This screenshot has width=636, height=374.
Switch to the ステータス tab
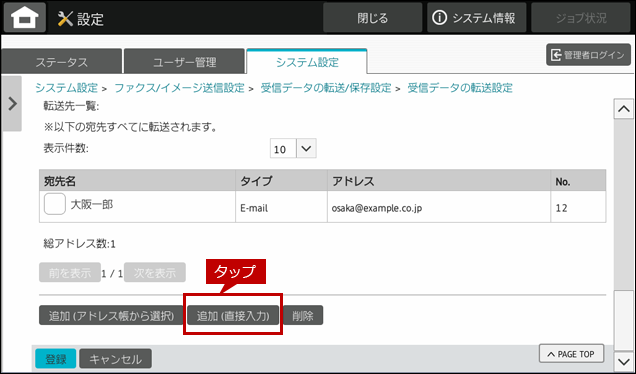pos(61,62)
